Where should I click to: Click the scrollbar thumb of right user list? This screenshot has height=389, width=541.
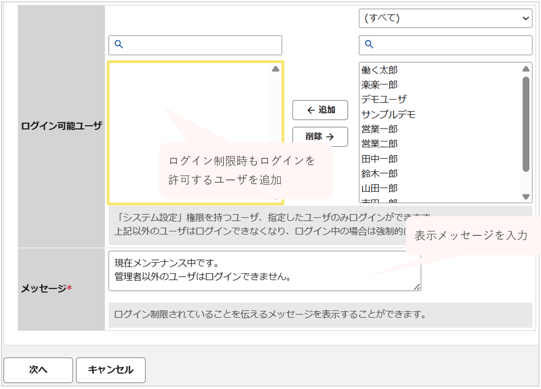pyautogui.click(x=526, y=124)
